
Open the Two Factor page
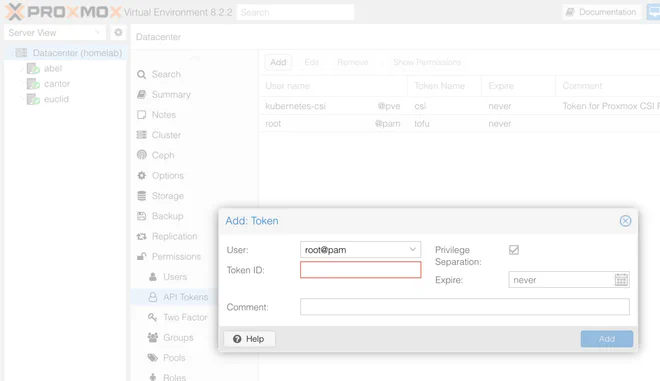pyautogui.click(x=185, y=317)
